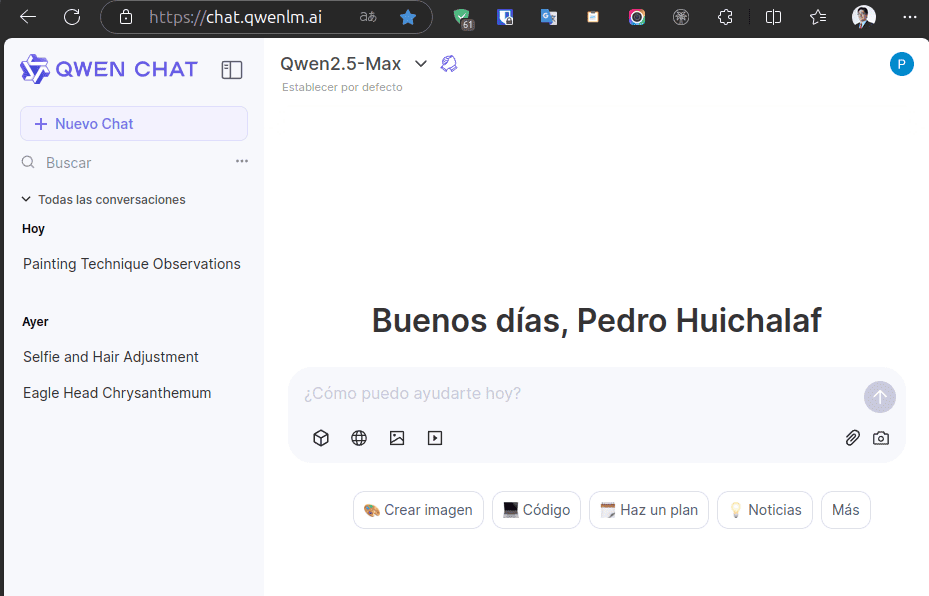Open browser settings and more menu
The width and height of the screenshot is (929, 596).
tap(910, 17)
